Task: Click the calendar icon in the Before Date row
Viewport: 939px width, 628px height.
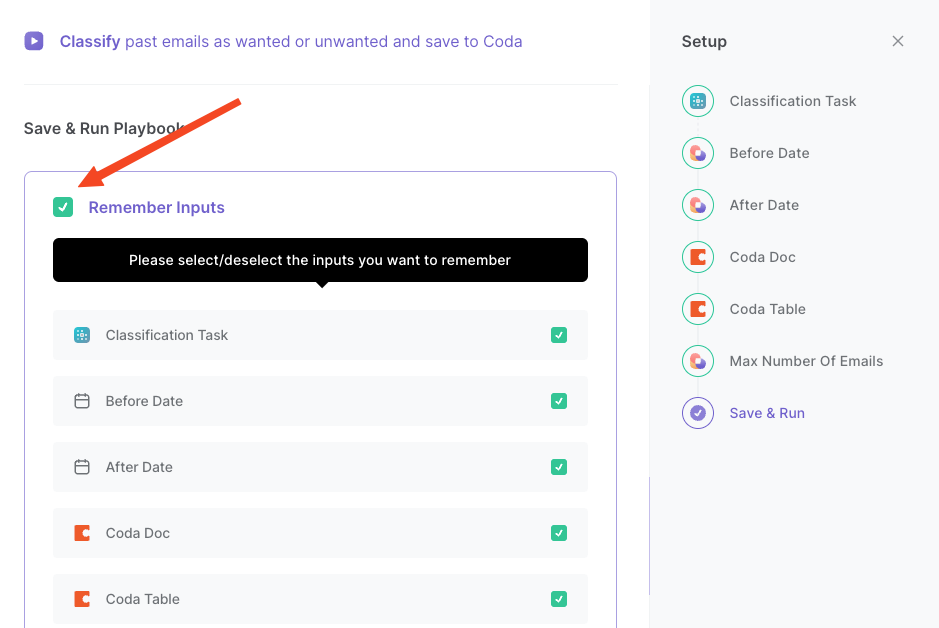Action: point(82,401)
